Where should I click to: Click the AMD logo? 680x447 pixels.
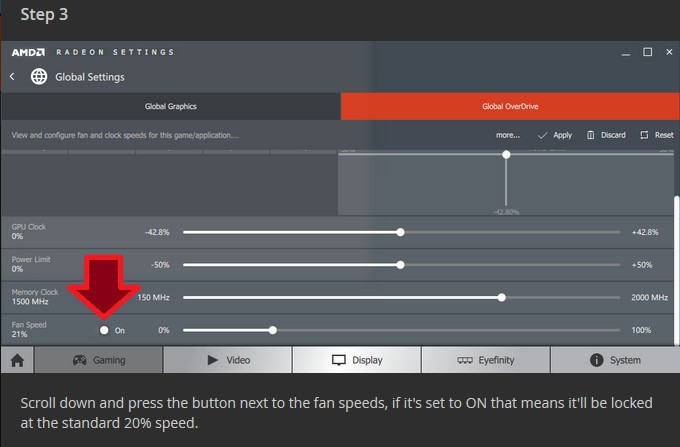point(28,52)
